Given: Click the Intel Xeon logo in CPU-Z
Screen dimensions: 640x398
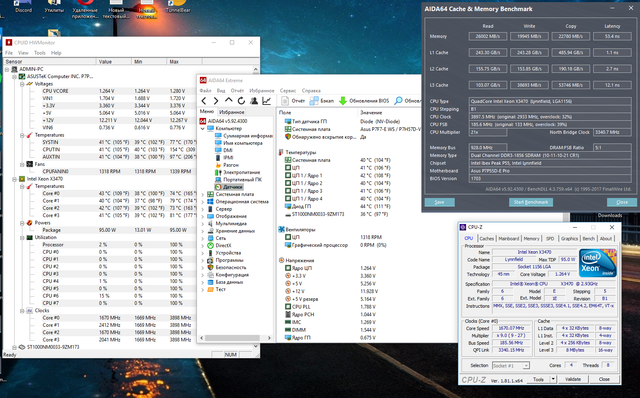Looking at the screenshot, I should tap(598, 263).
